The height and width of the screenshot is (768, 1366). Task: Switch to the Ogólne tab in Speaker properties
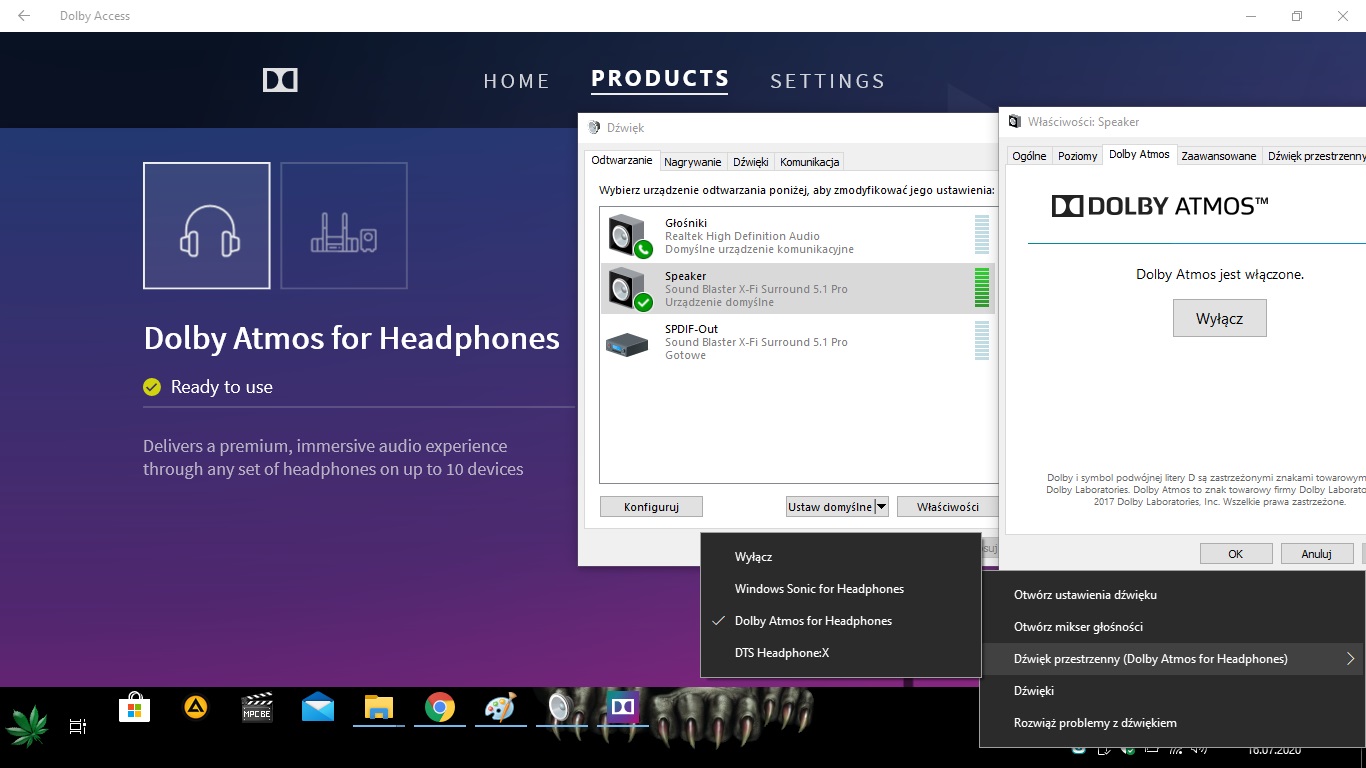click(x=1029, y=156)
